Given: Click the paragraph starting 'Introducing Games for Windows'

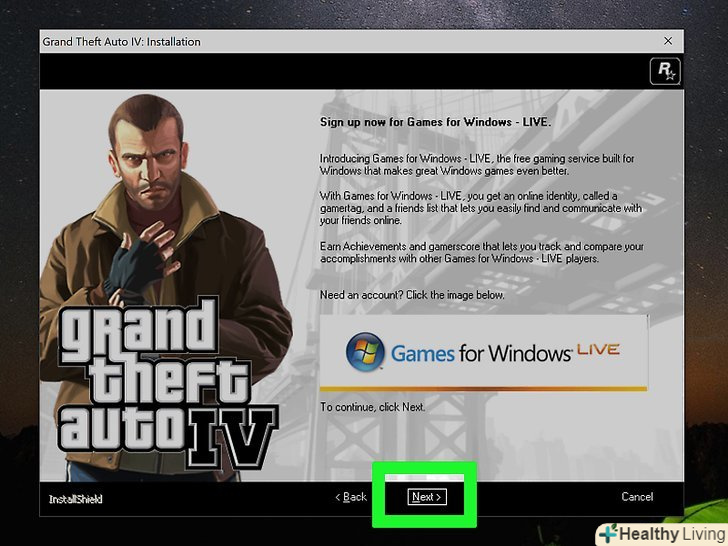Looking at the screenshot, I should click(477, 164).
